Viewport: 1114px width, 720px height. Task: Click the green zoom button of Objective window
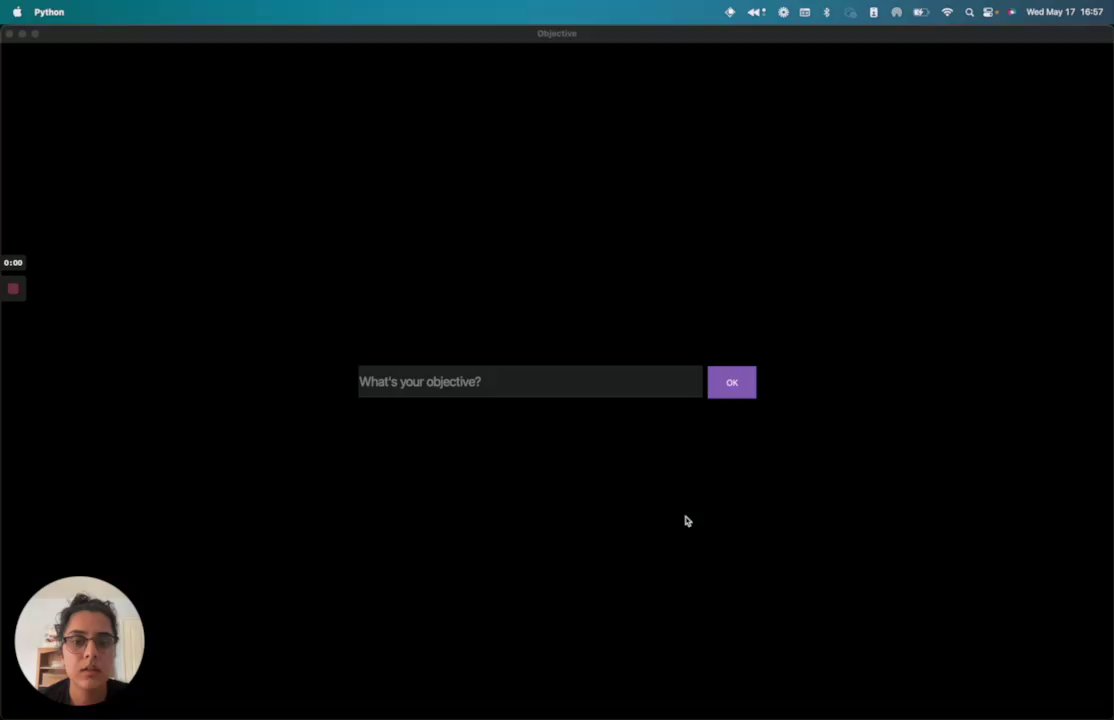35,33
